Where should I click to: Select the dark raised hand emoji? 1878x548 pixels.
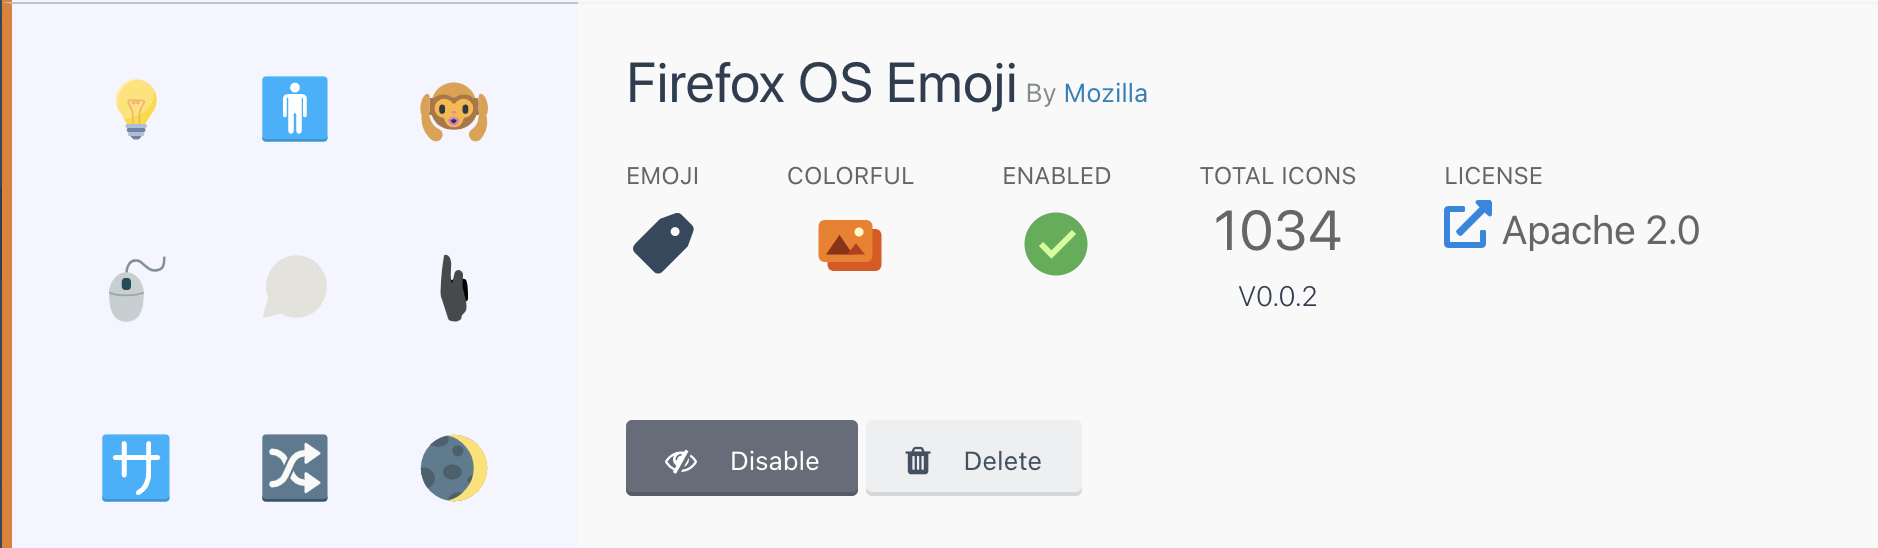[x=455, y=288]
